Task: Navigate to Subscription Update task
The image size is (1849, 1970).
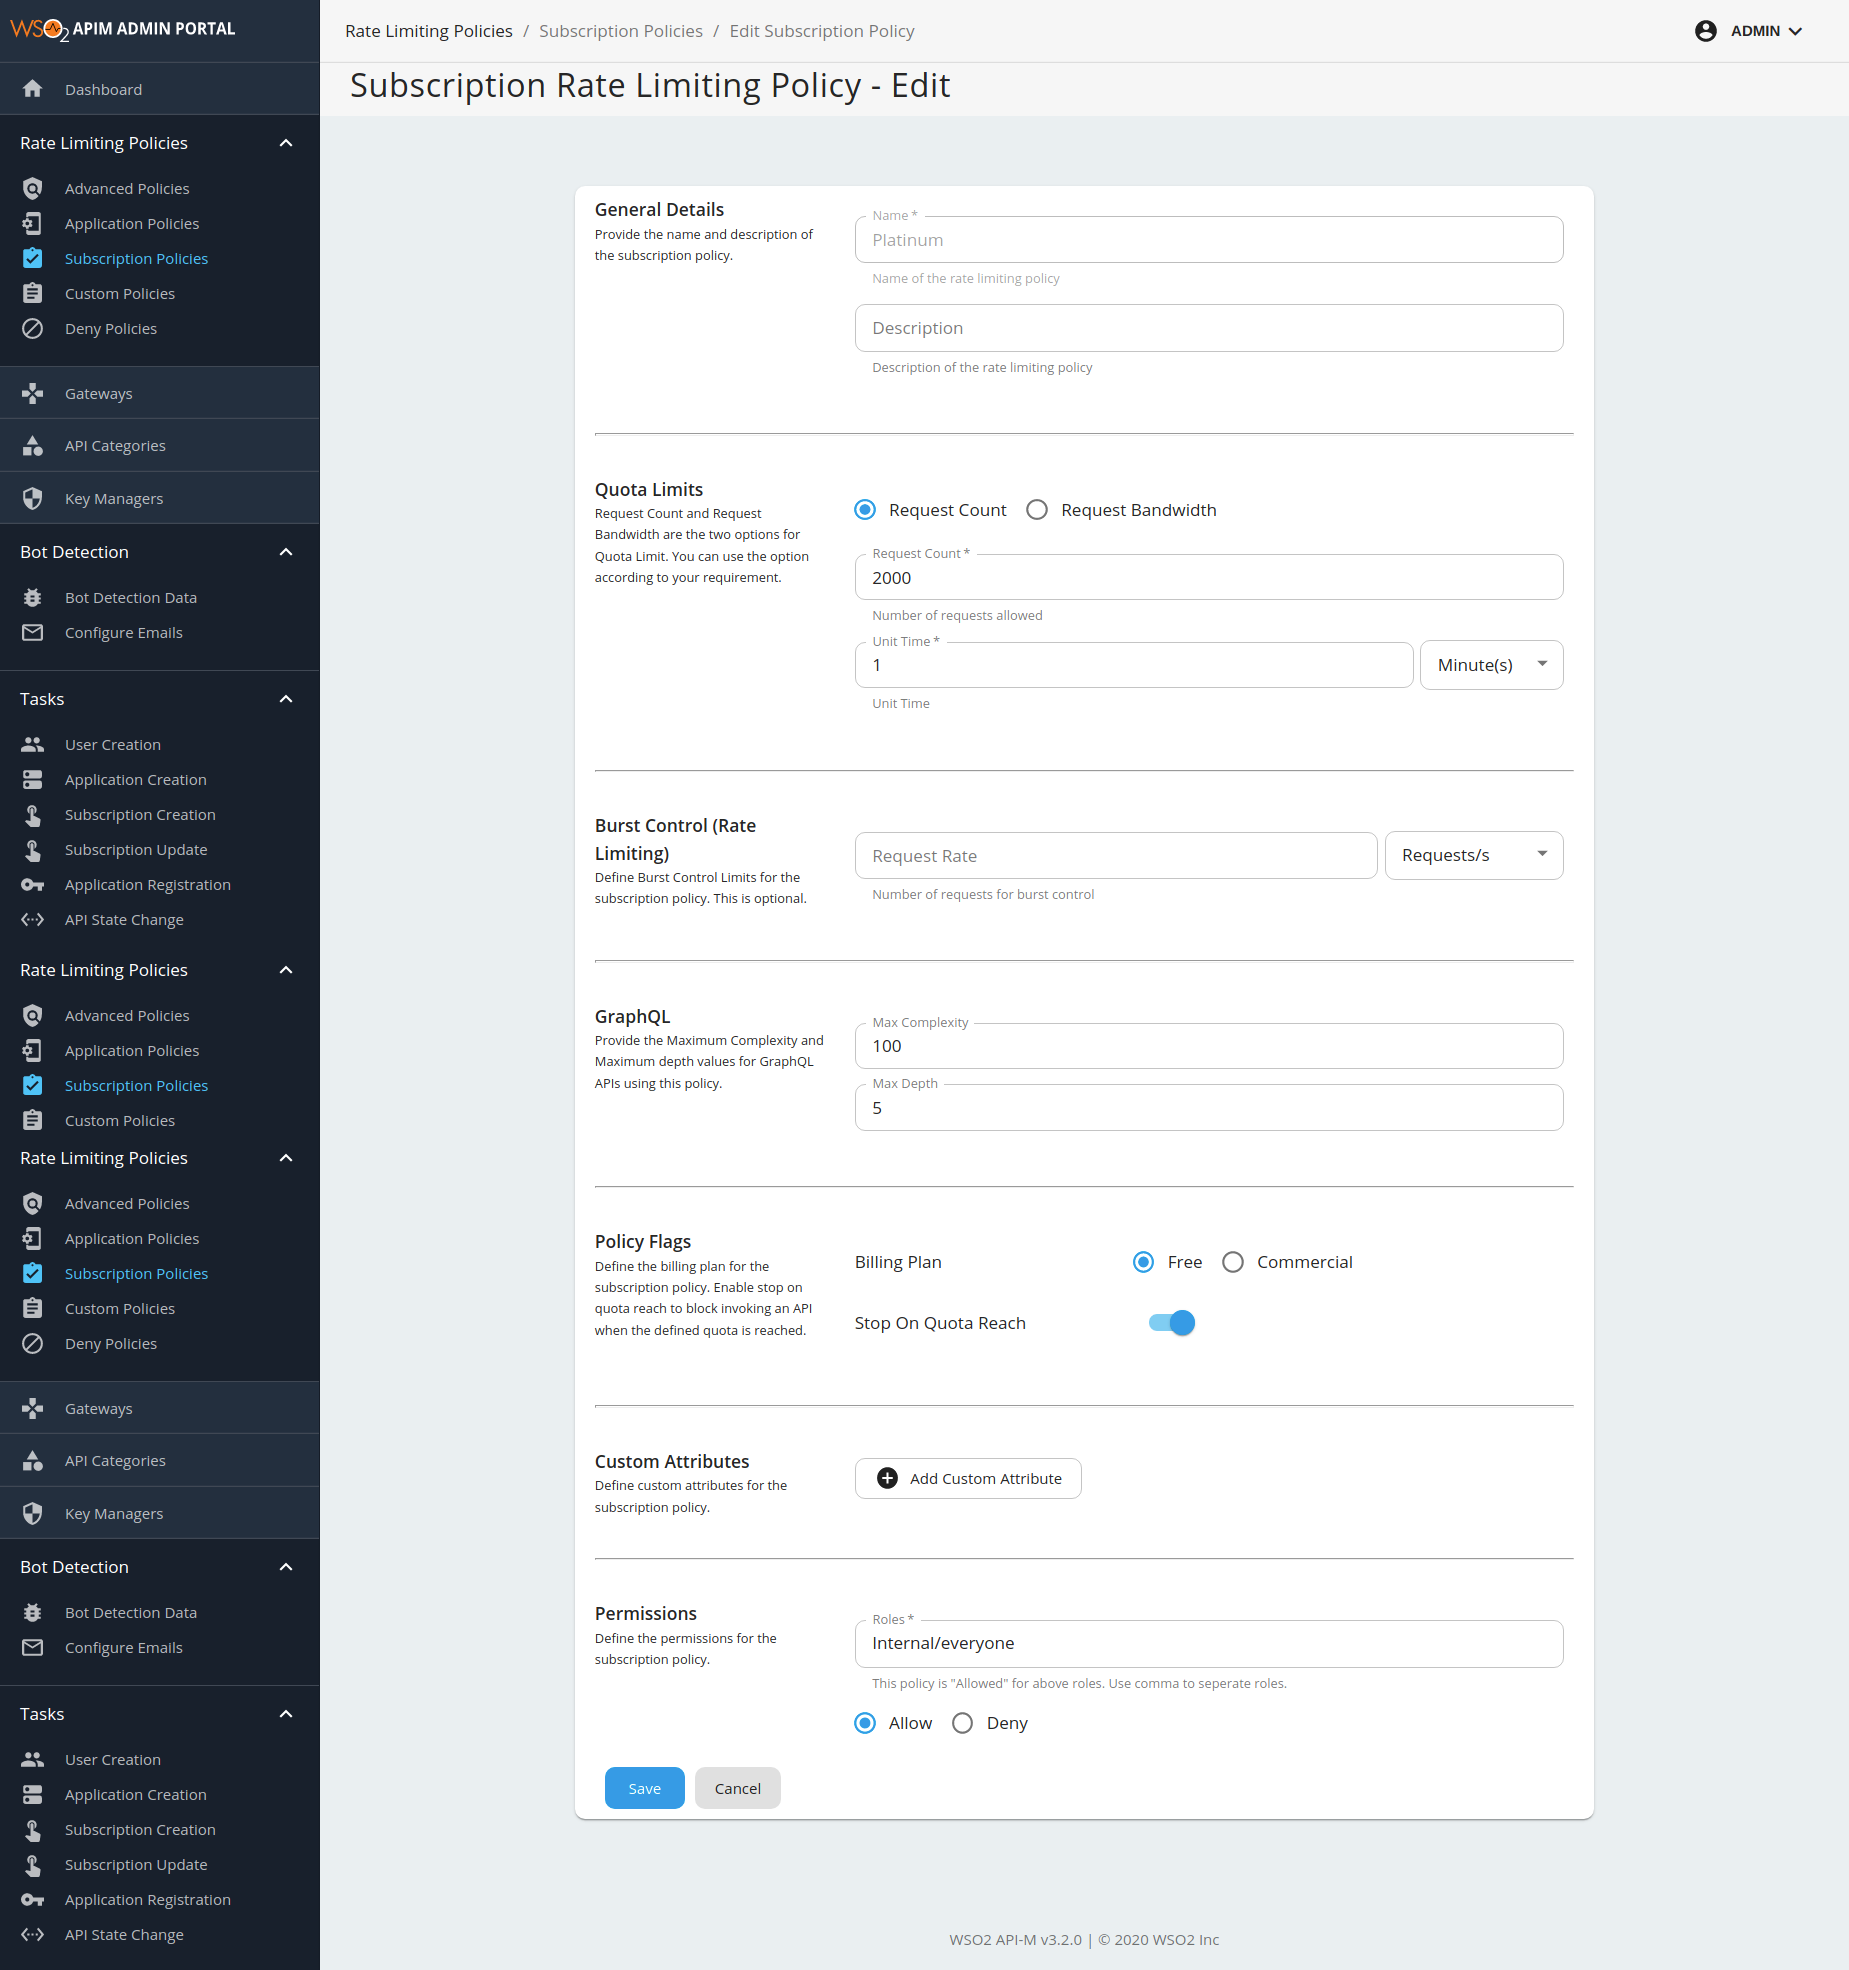Action: [136, 849]
